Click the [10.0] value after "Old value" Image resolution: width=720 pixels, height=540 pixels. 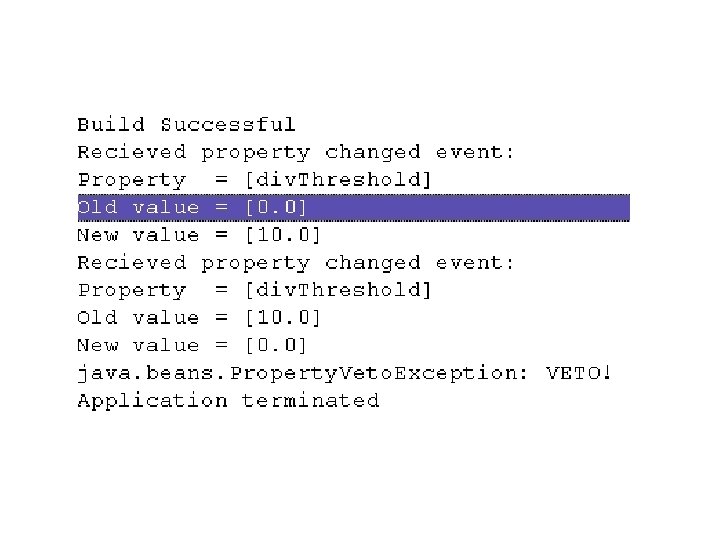point(283,318)
